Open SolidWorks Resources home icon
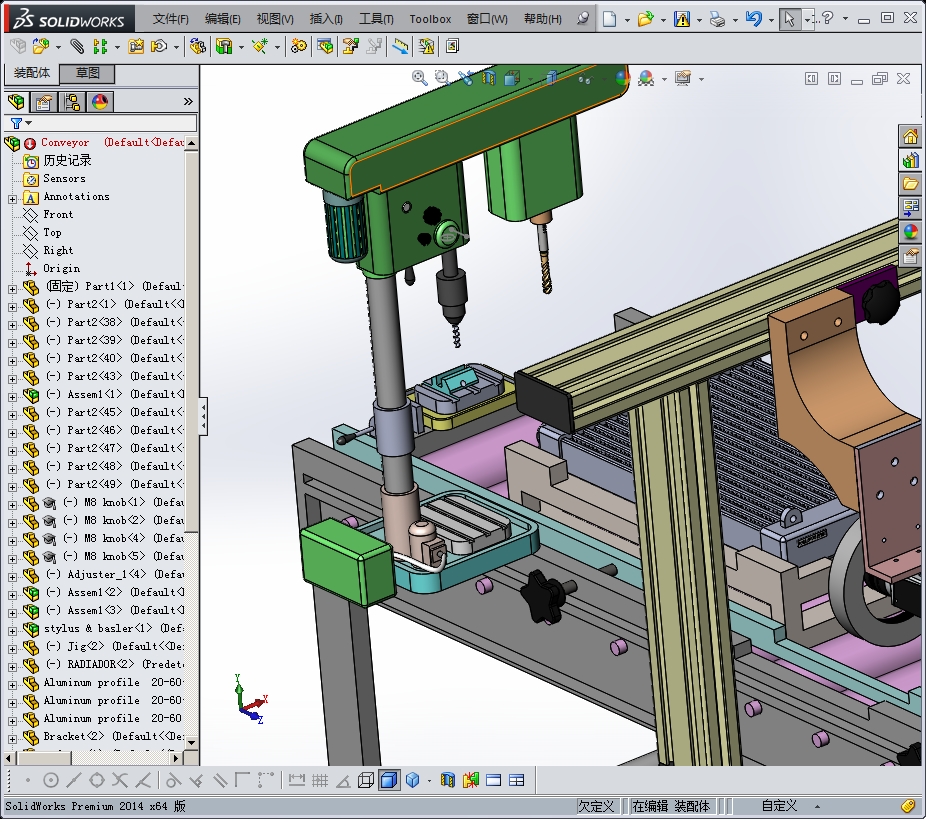The height and width of the screenshot is (819, 926). pyautogui.click(x=910, y=136)
